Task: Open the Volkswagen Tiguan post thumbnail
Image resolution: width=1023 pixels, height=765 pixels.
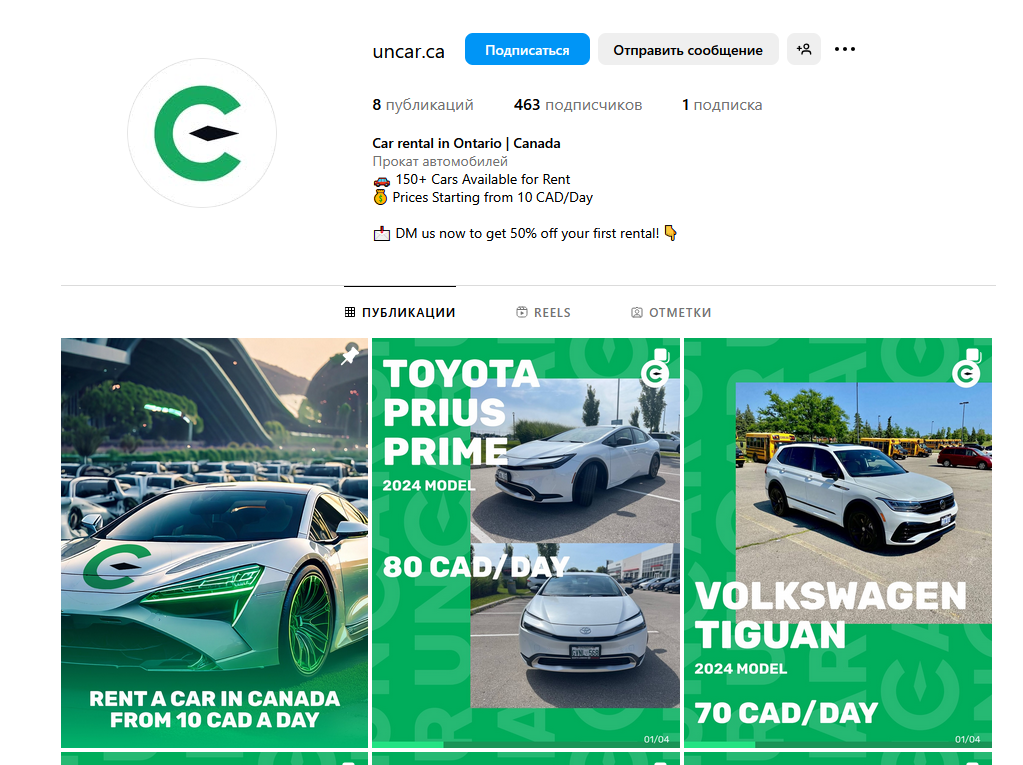Action: point(838,543)
